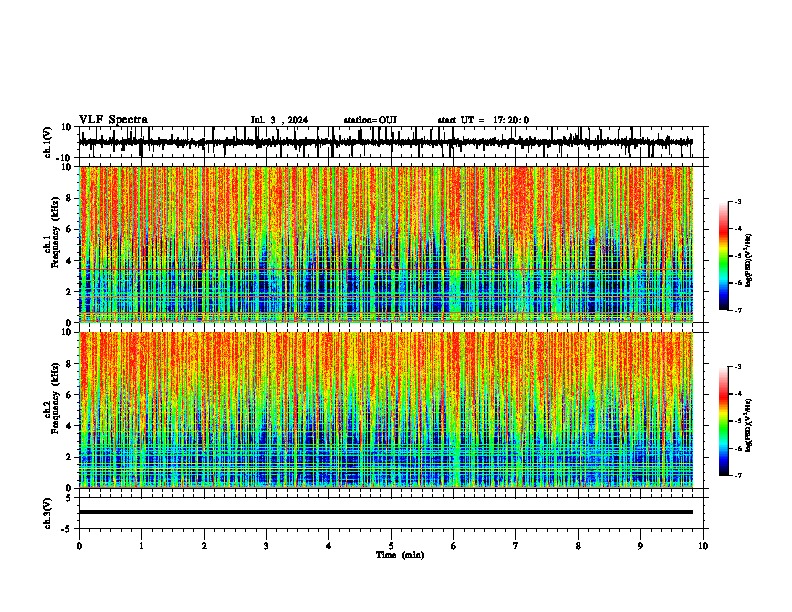Click the "-7" label on ch.2 colorbar
The height and width of the screenshot is (612, 792).
point(737,476)
